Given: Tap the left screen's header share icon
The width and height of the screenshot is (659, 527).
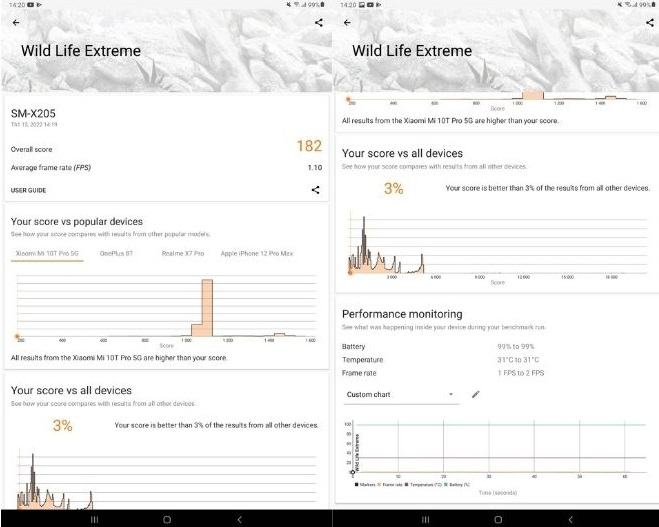Looking at the screenshot, I should (x=319, y=23).
